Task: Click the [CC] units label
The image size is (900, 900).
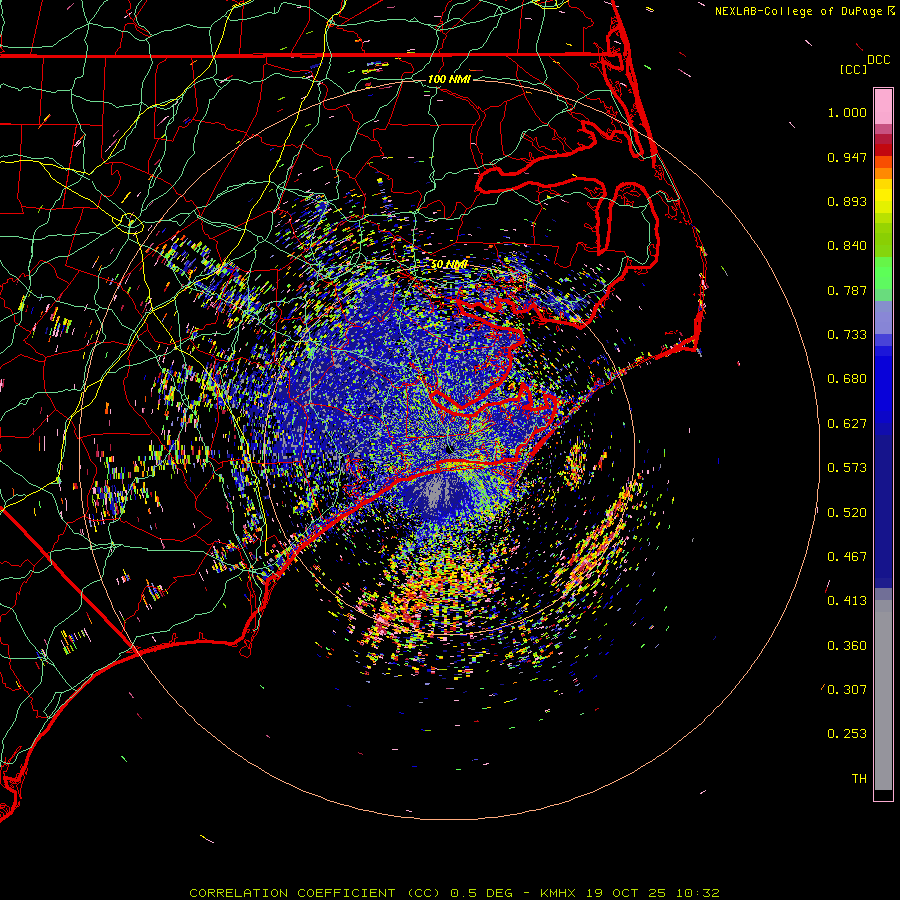Action: tap(853, 69)
